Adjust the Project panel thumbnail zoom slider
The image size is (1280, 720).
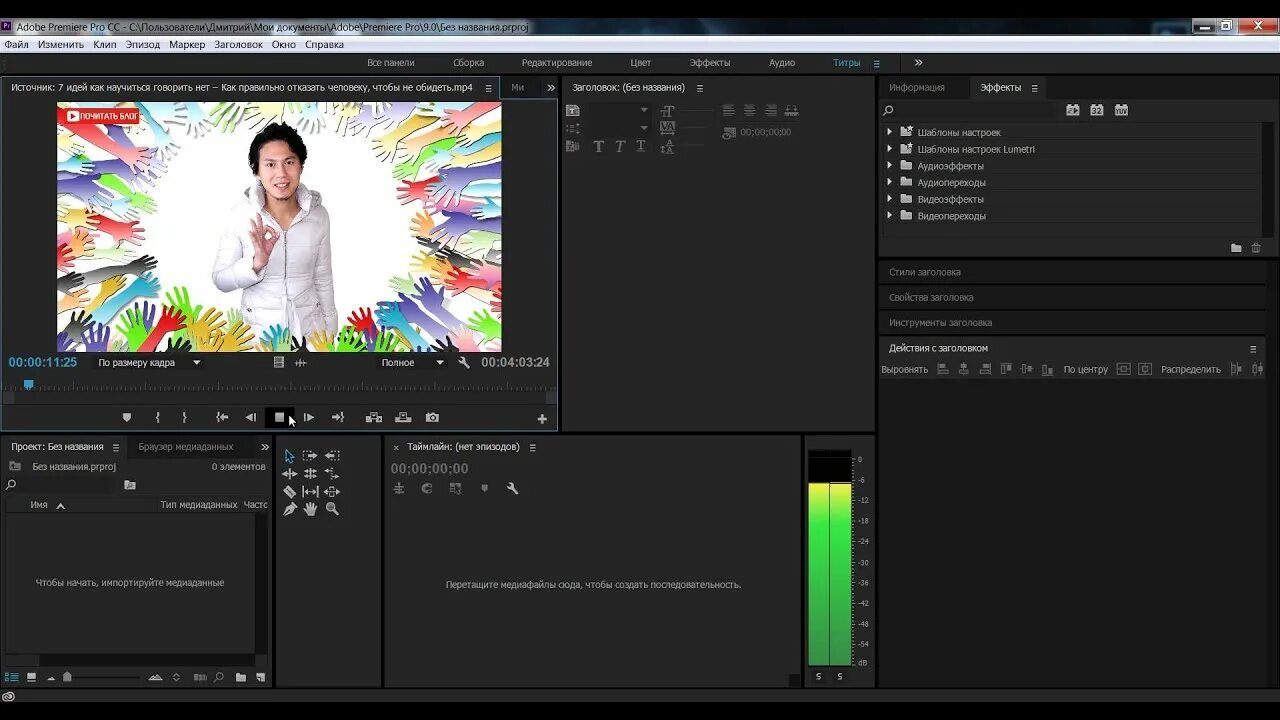[x=67, y=677]
